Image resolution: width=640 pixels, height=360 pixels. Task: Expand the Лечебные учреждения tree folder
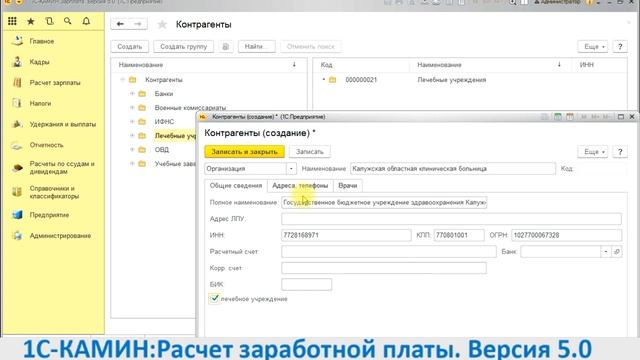point(132,136)
